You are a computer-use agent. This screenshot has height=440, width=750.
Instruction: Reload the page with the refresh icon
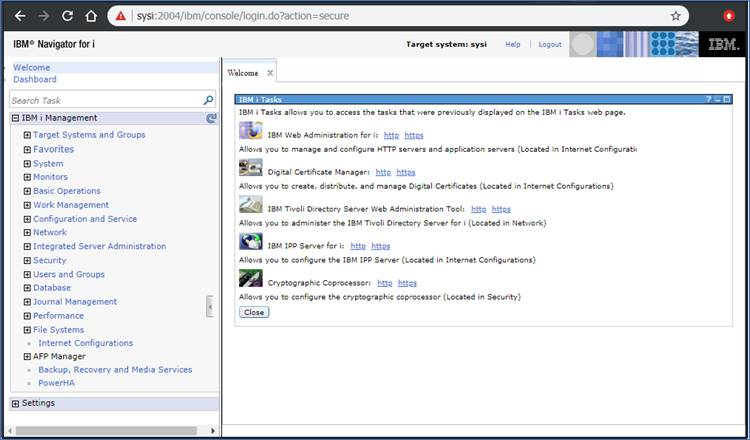point(67,16)
